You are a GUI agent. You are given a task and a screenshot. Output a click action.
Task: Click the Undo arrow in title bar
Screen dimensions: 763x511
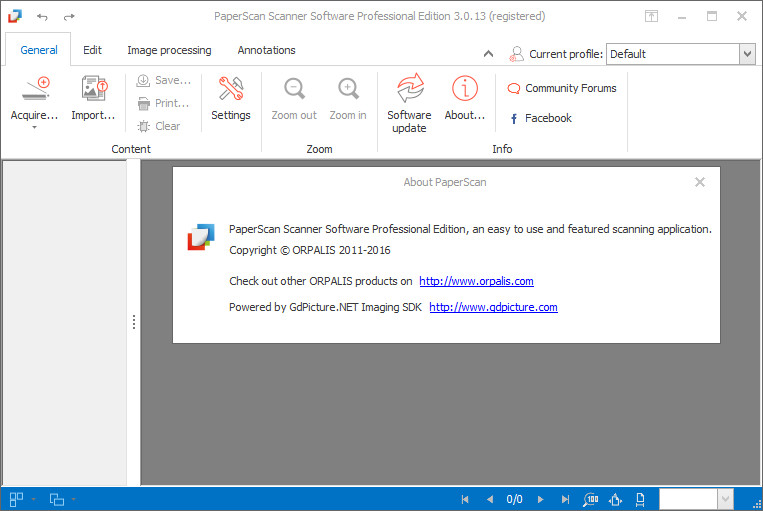click(x=42, y=17)
